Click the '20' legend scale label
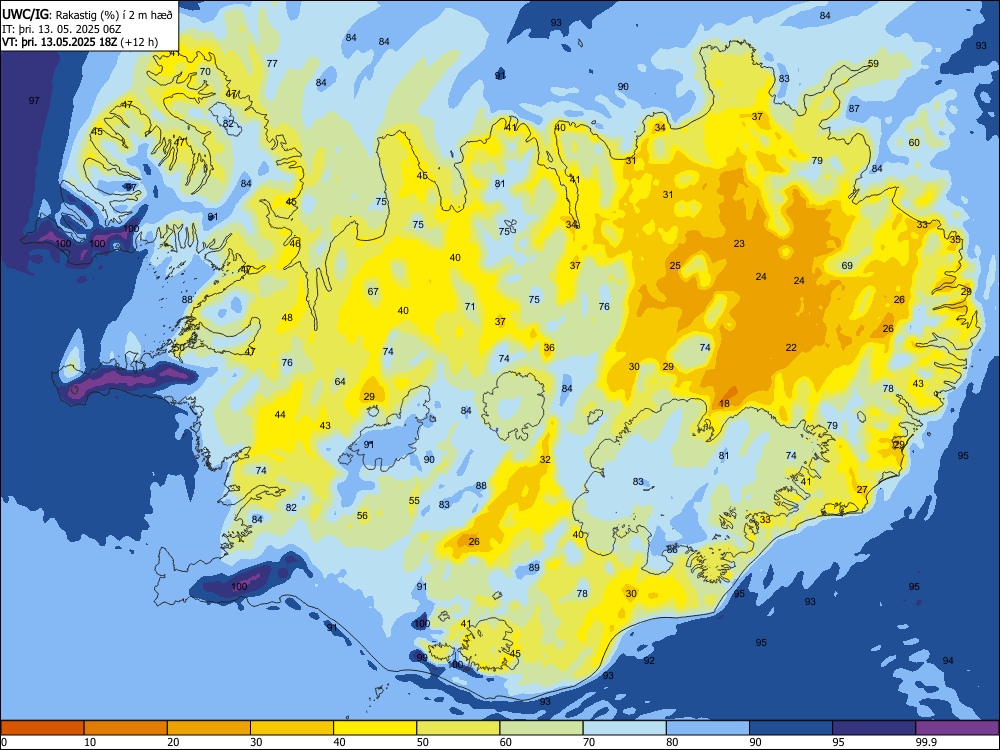Screen dimensions: 1000x750 (173, 742)
